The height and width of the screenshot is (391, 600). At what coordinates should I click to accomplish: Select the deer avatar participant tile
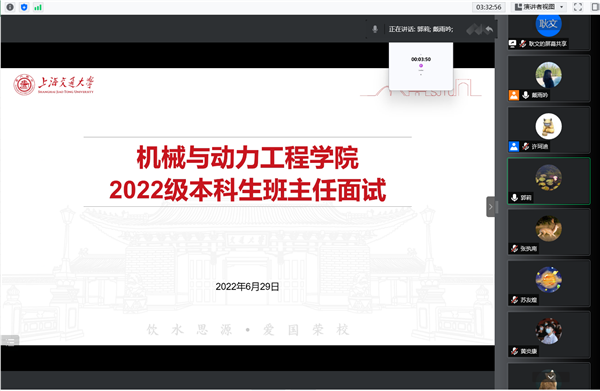pyautogui.click(x=548, y=232)
